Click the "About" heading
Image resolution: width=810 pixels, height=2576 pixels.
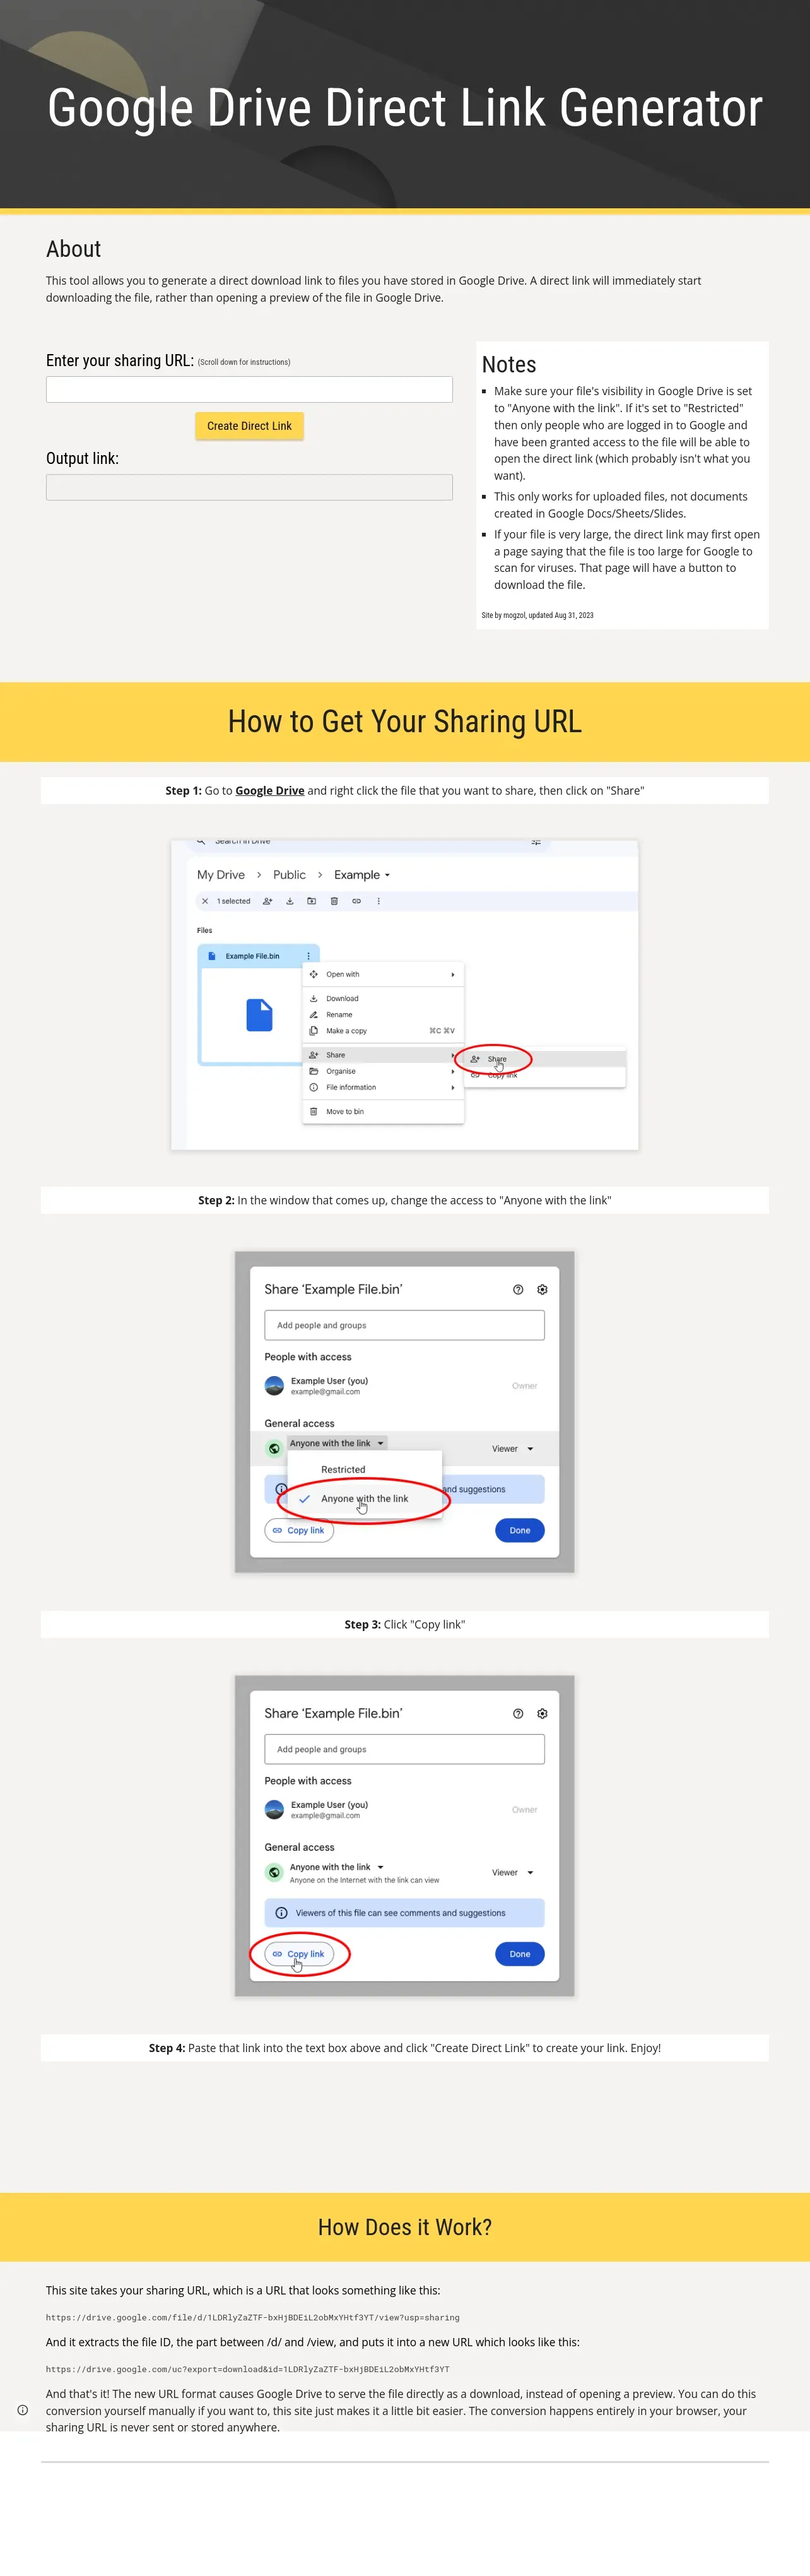tap(73, 249)
